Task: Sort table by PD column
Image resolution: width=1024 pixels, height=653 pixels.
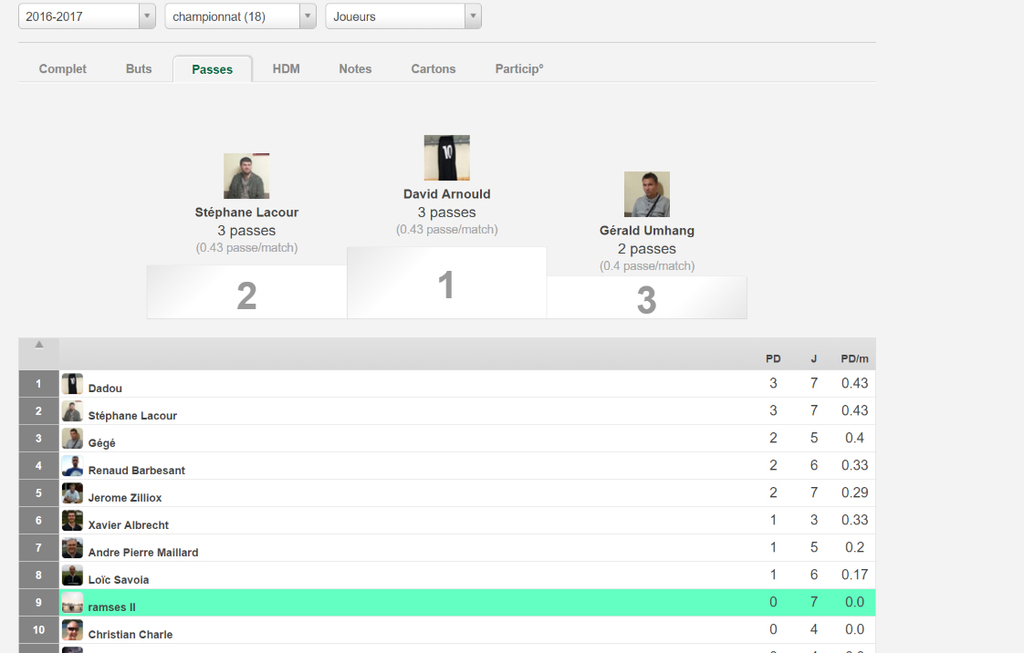Action: [x=773, y=358]
